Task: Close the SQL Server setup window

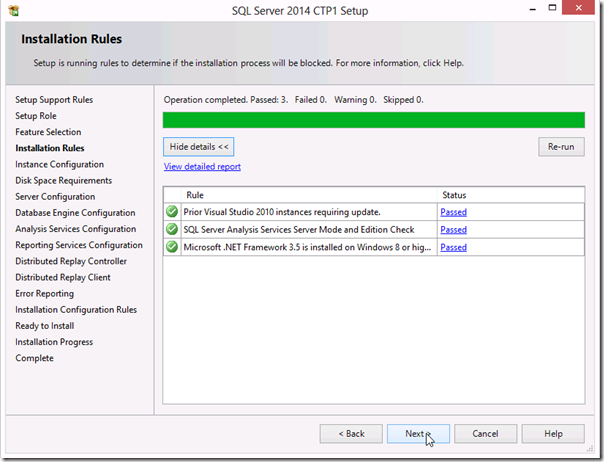Action: (578, 8)
